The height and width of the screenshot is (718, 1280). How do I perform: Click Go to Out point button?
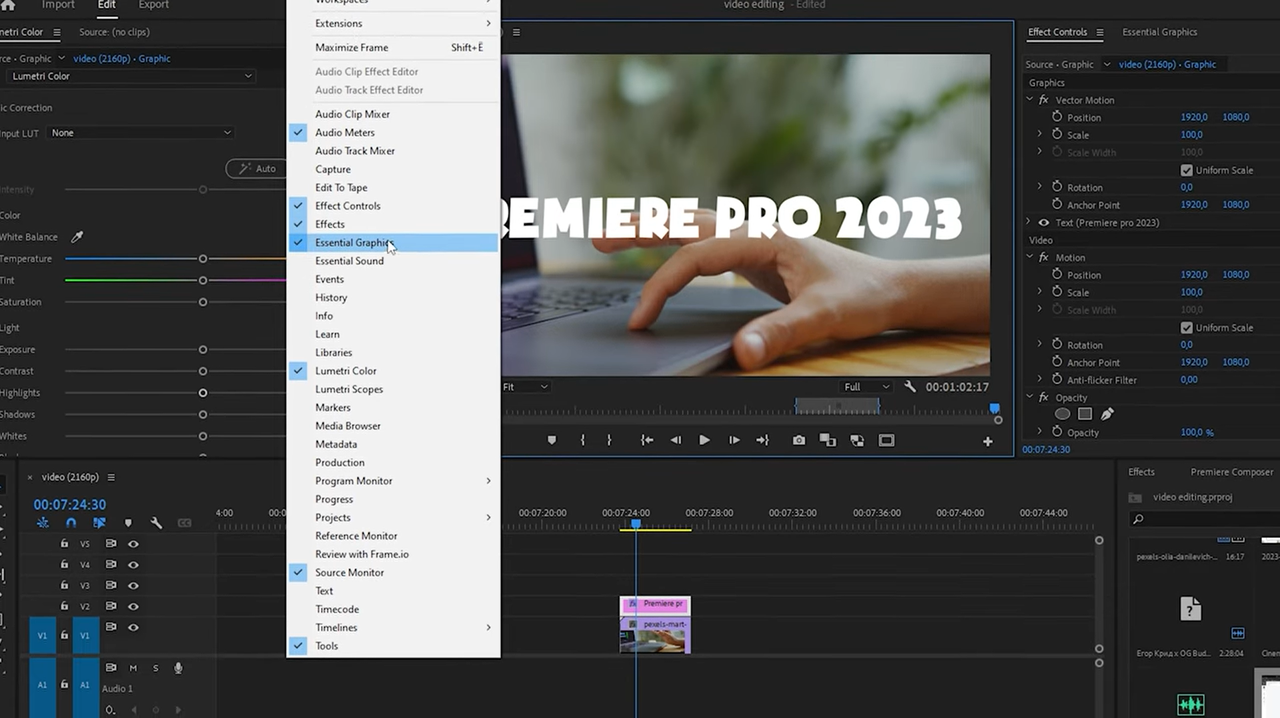763,440
